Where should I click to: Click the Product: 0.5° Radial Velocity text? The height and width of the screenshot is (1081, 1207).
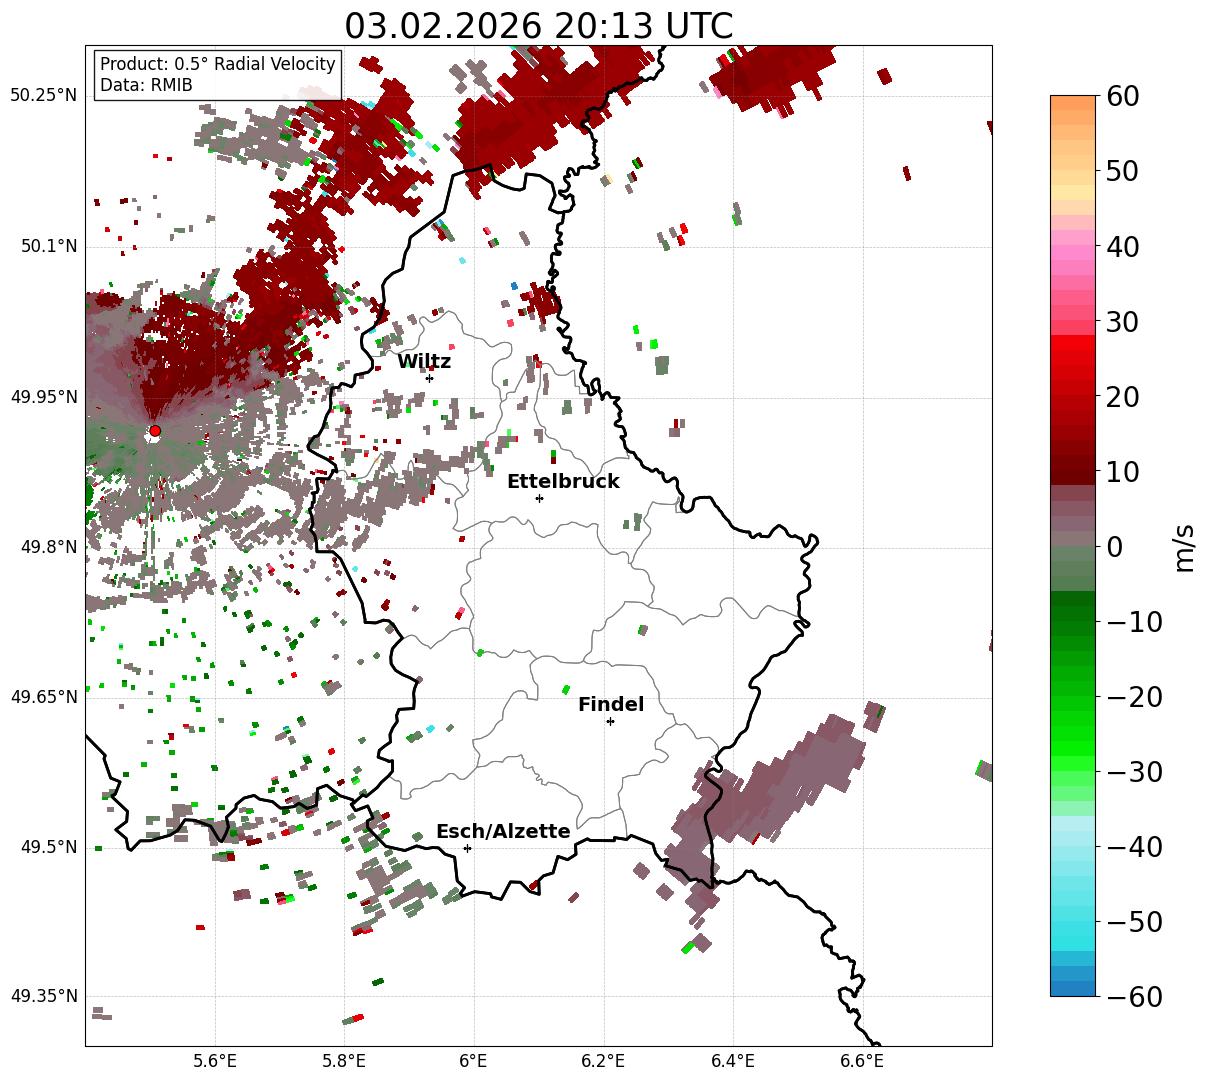pyautogui.click(x=218, y=64)
